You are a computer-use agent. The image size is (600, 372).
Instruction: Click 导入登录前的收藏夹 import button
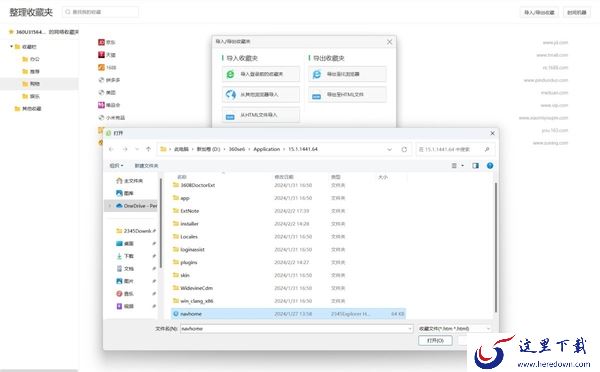tap(261, 74)
